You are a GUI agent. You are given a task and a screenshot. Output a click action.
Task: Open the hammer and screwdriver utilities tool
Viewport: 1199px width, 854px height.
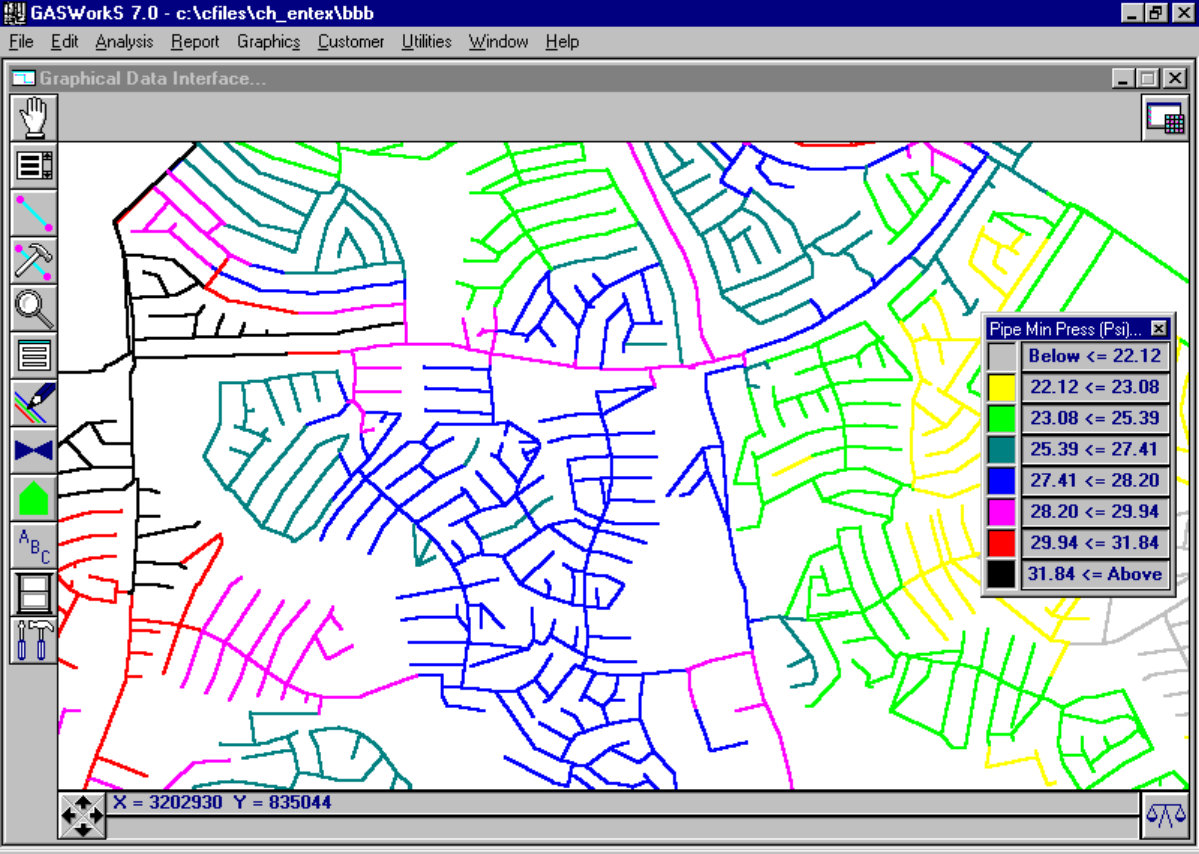pos(34,640)
